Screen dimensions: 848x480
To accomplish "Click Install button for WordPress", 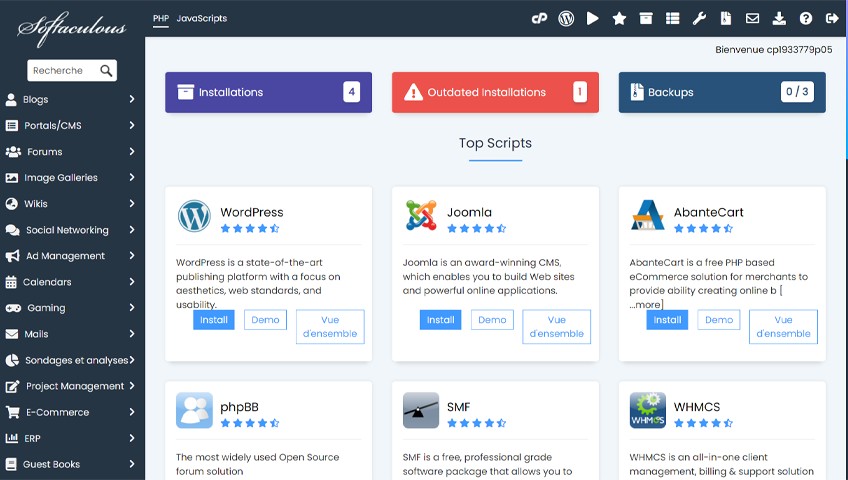I will pyautogui.click(x=213, y=320).
